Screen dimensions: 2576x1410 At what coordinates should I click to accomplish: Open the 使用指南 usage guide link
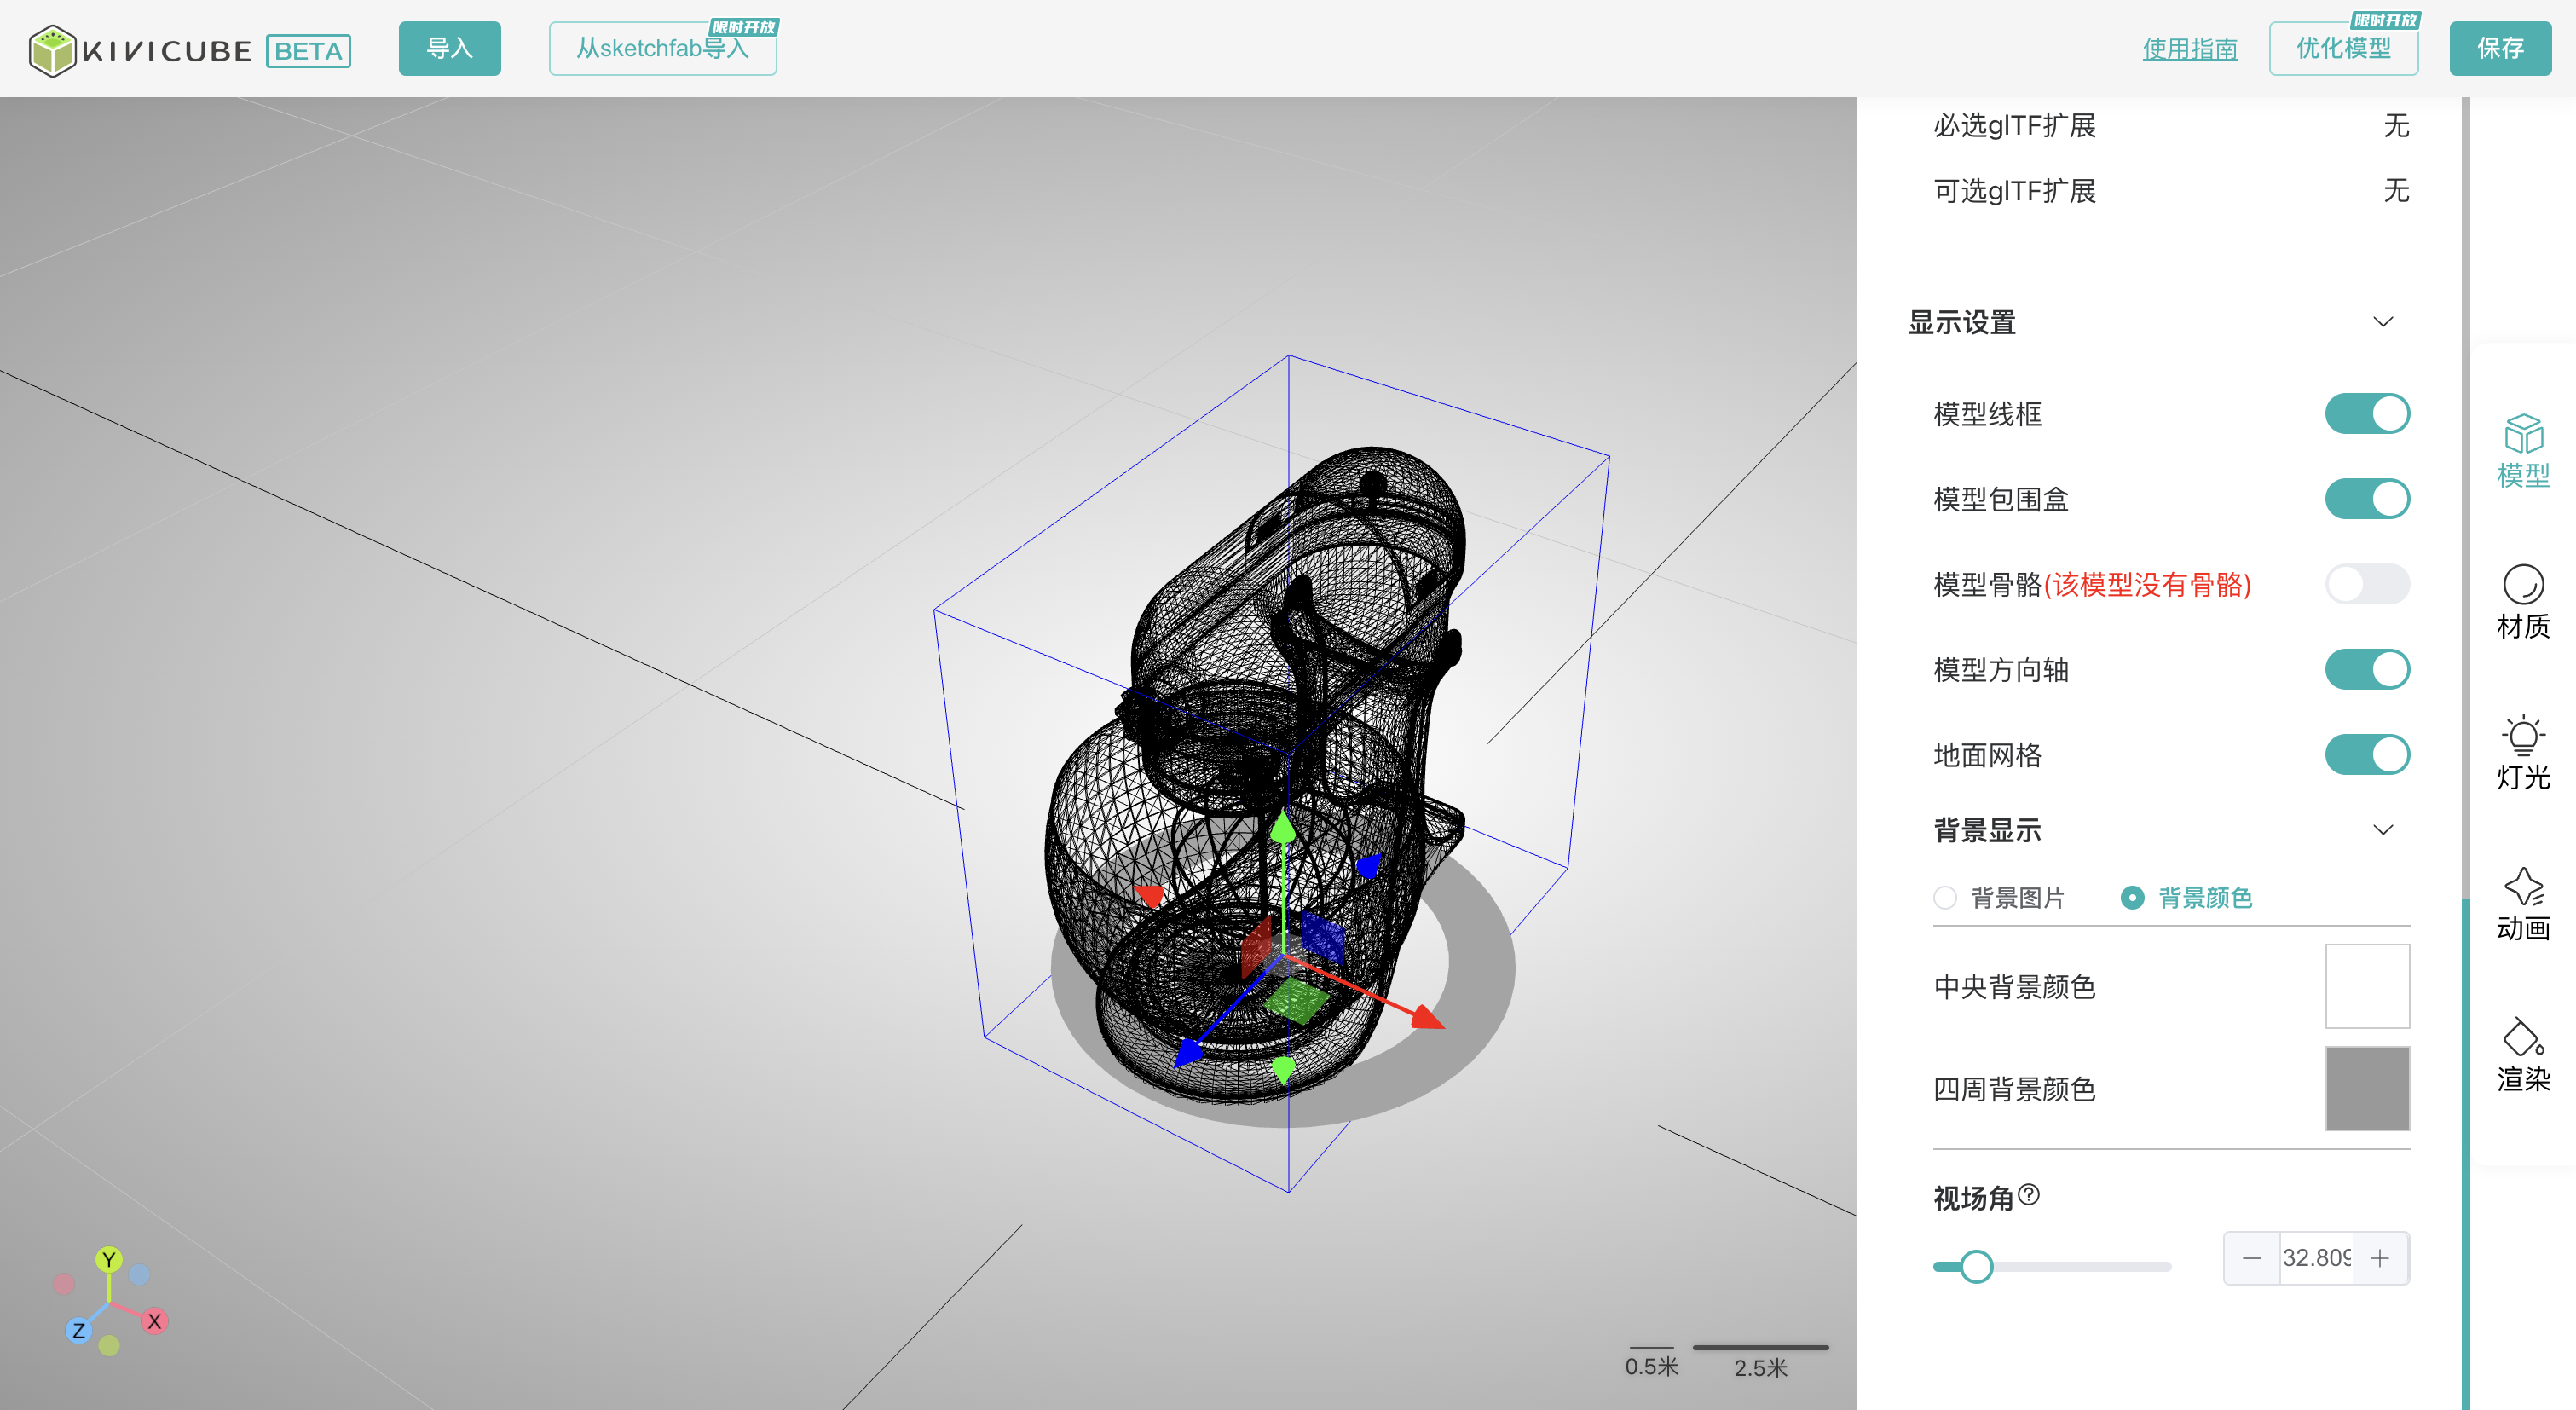pyautogui.click(x=2189, y=48)
